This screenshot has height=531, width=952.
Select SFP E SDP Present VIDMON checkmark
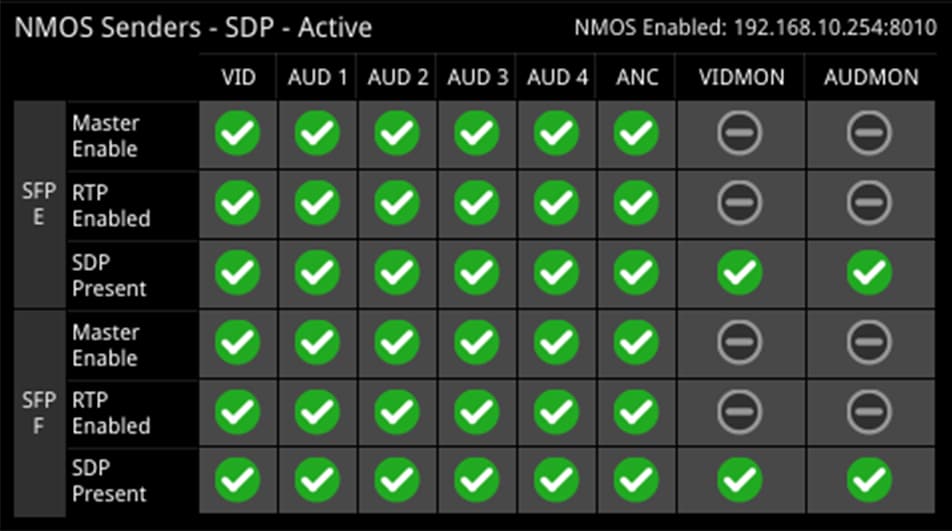pyautogui.click(x=740, y=272)
